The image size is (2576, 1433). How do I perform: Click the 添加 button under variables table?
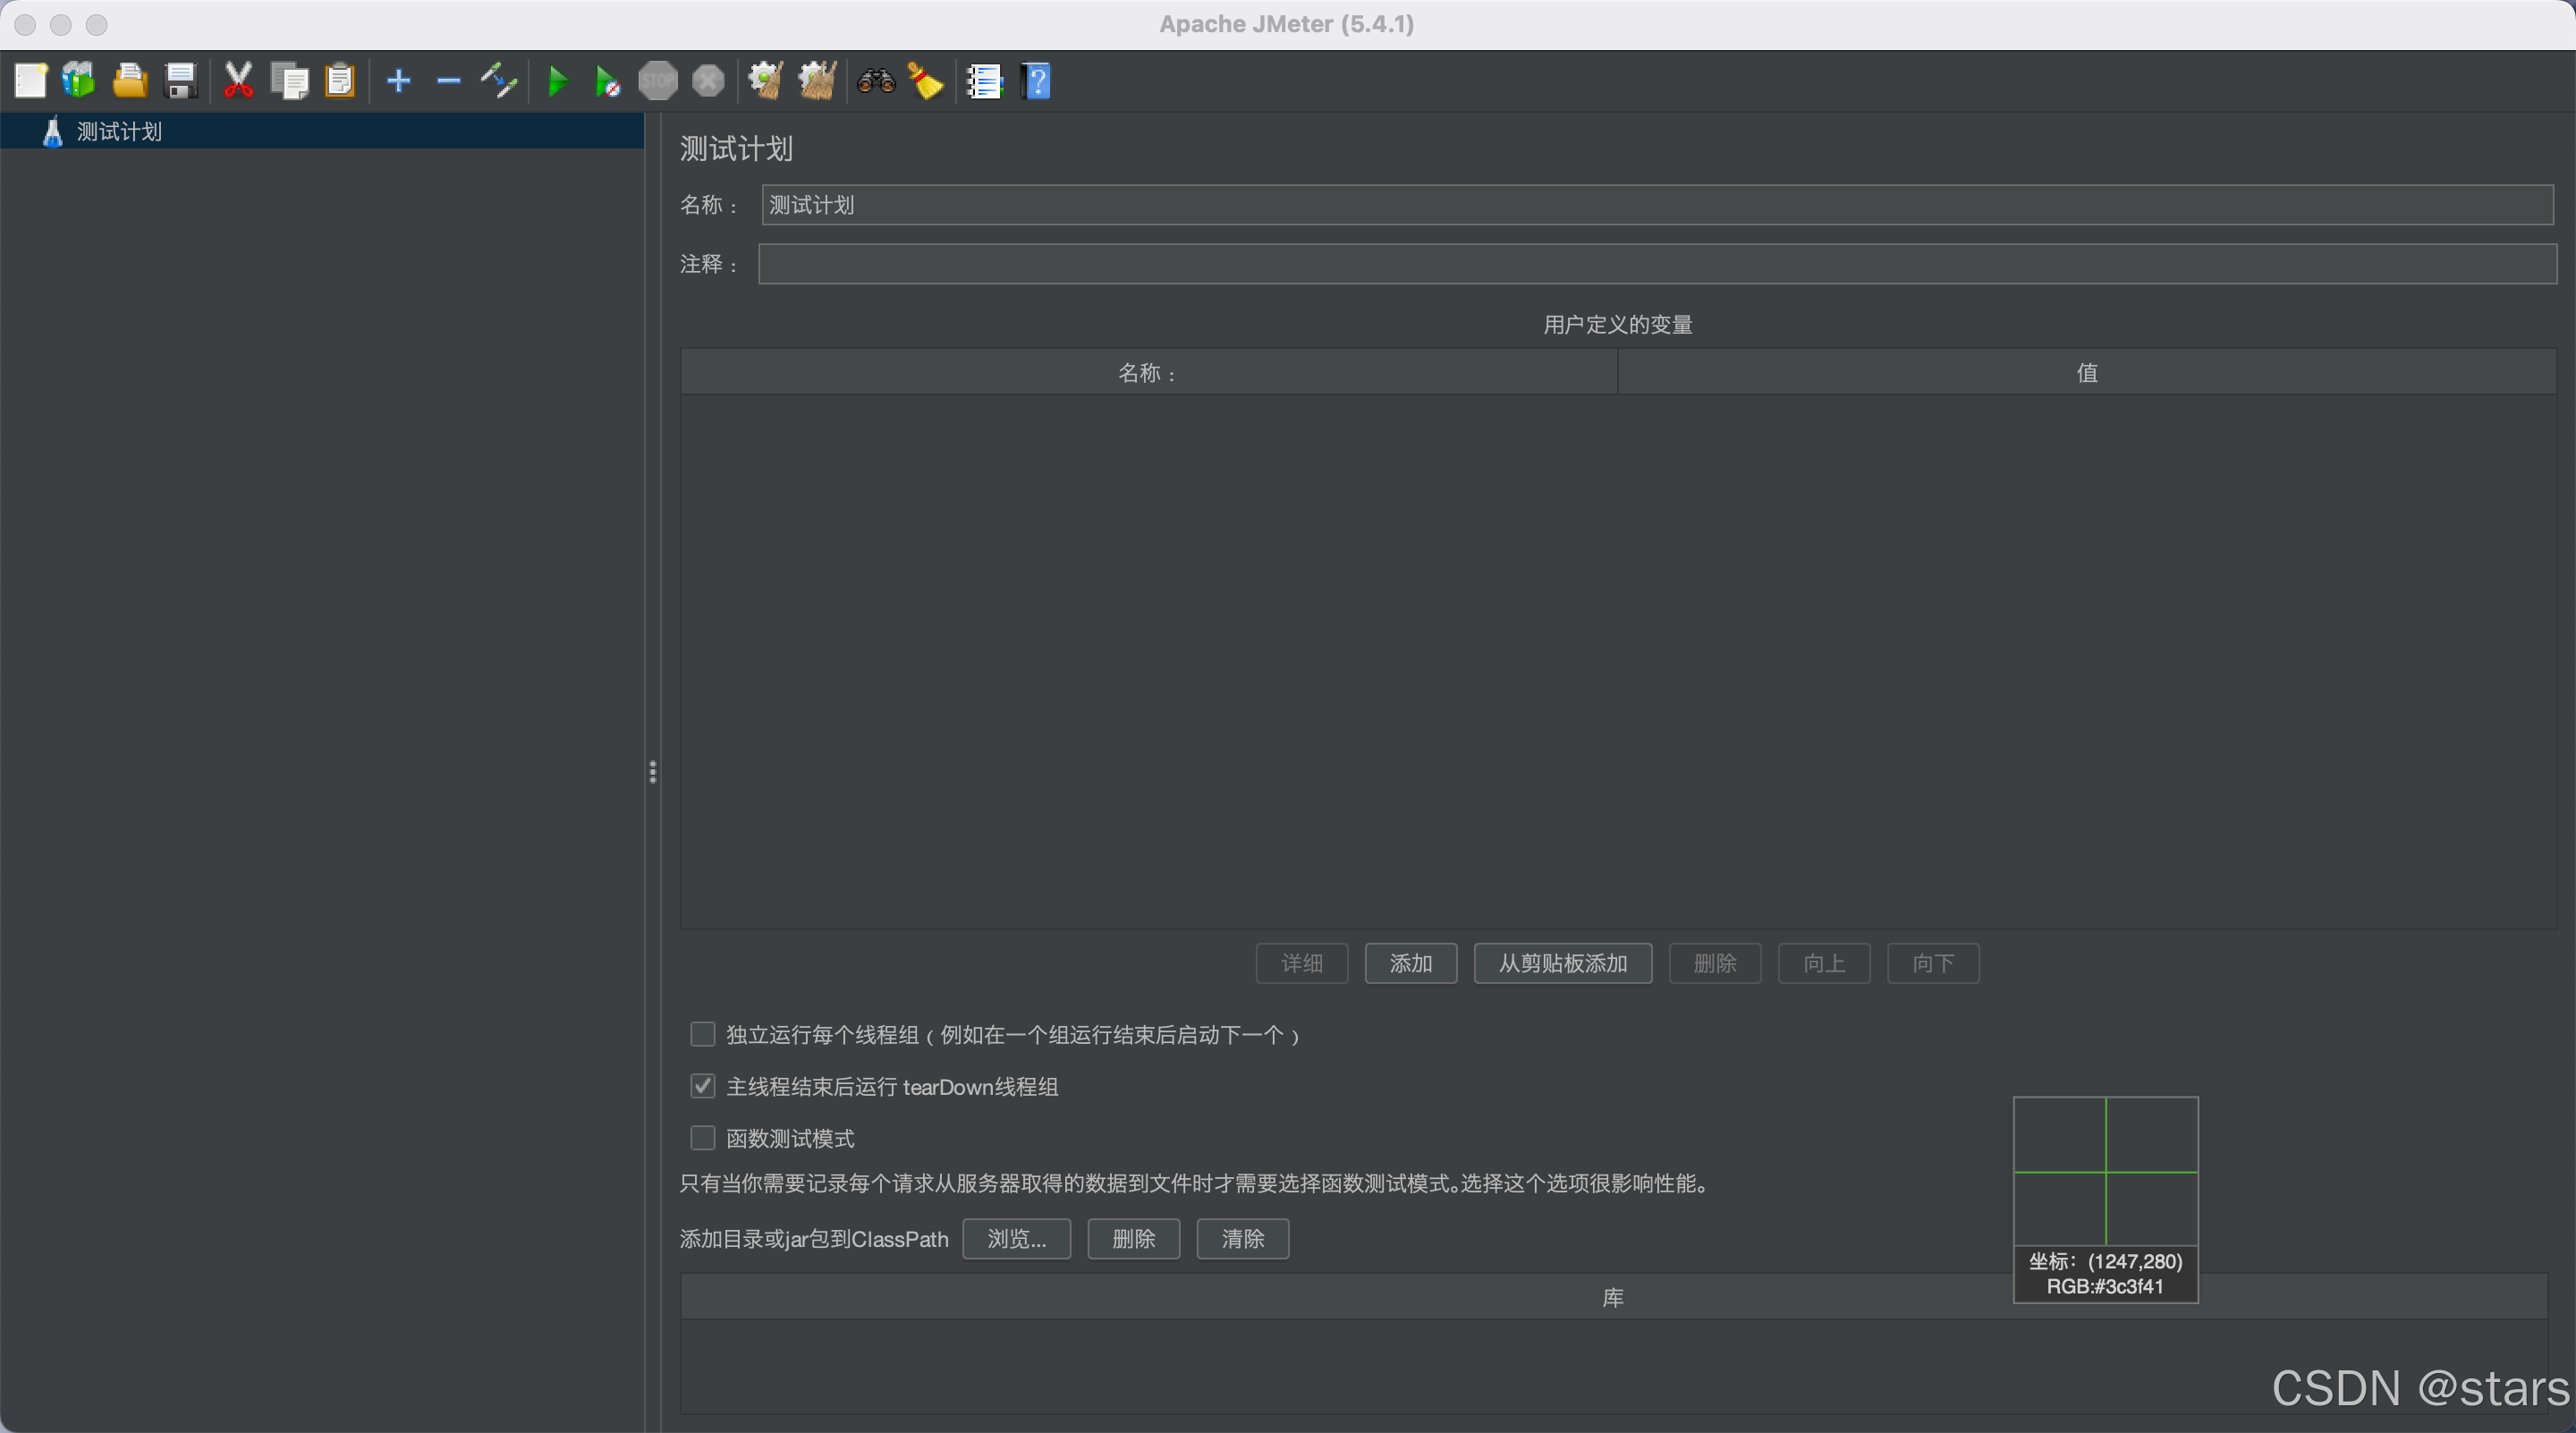(x=1411, y=963)
